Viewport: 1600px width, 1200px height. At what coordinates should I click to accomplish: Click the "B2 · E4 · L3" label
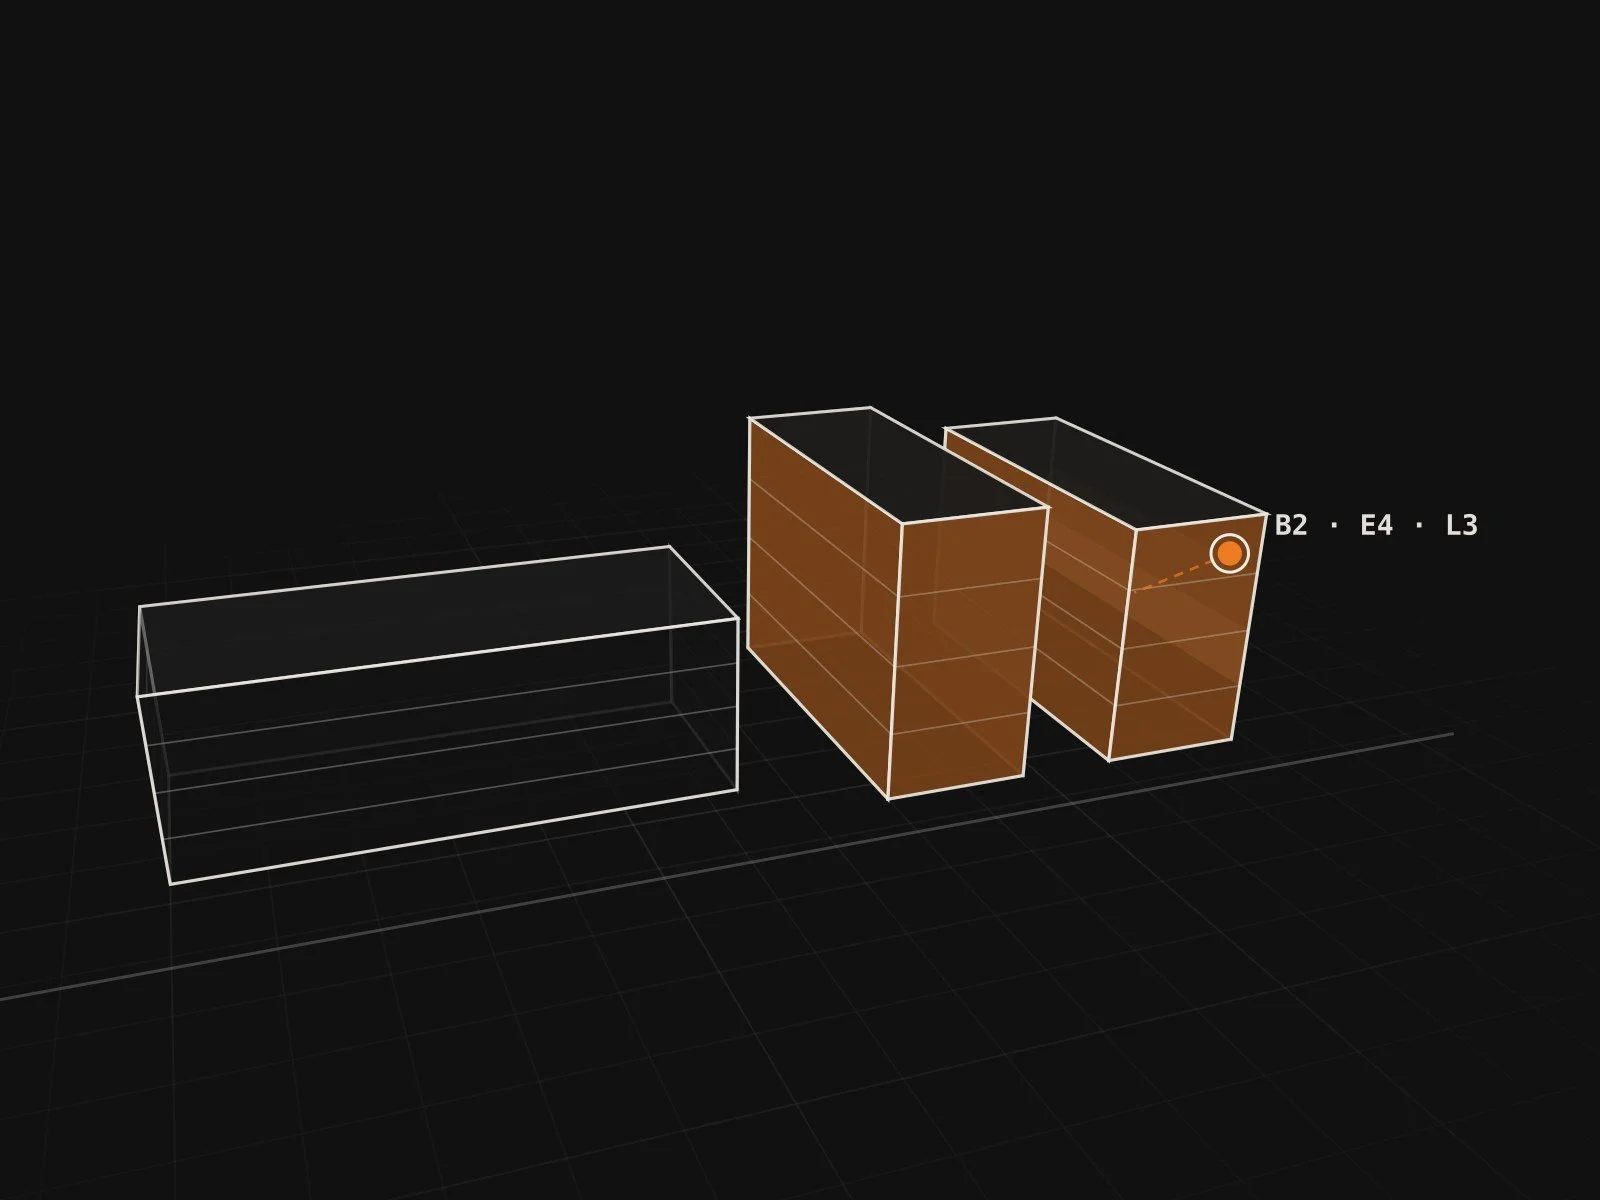1376,525
